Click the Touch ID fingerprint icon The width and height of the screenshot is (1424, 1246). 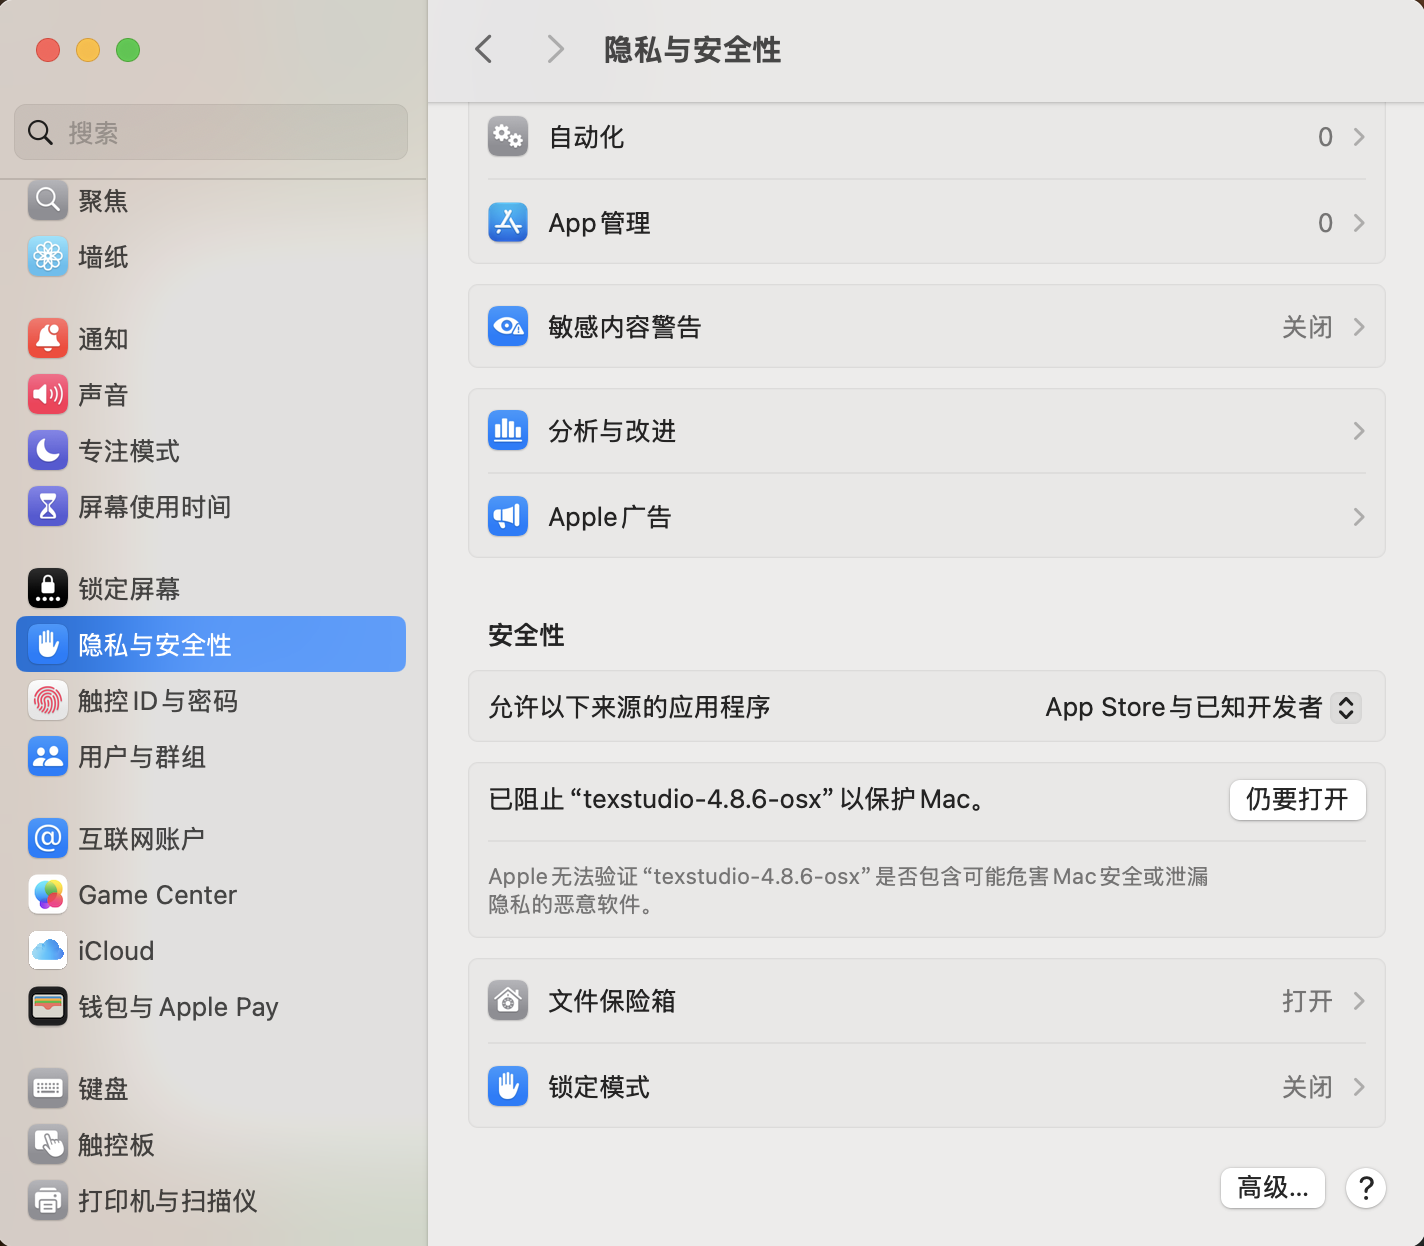pos(48,701)
